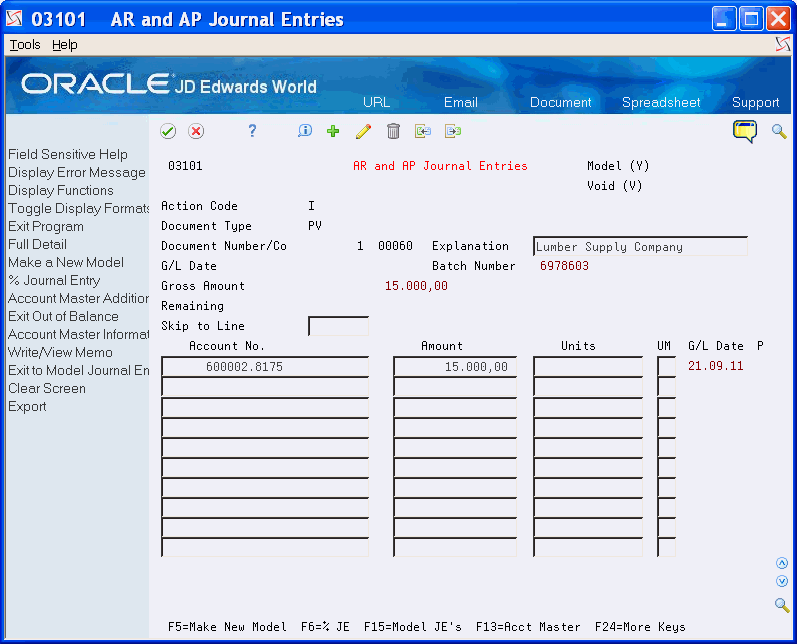Select Account Master Addition option
The width and height of the screenshot is (797, 644).
(78, 298)
